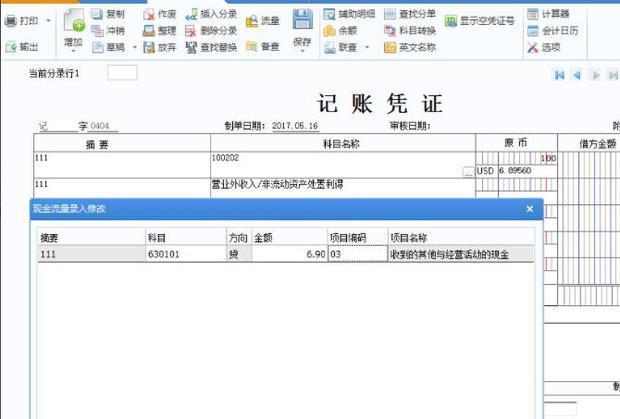Go to the next voucher
620x419 pixels.
pyautogui.click(x=595, y=75)
